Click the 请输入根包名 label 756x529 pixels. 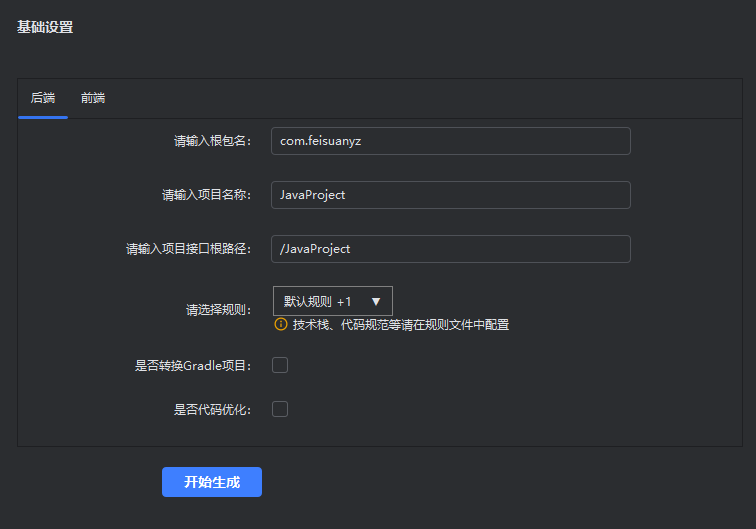(212, 141)
